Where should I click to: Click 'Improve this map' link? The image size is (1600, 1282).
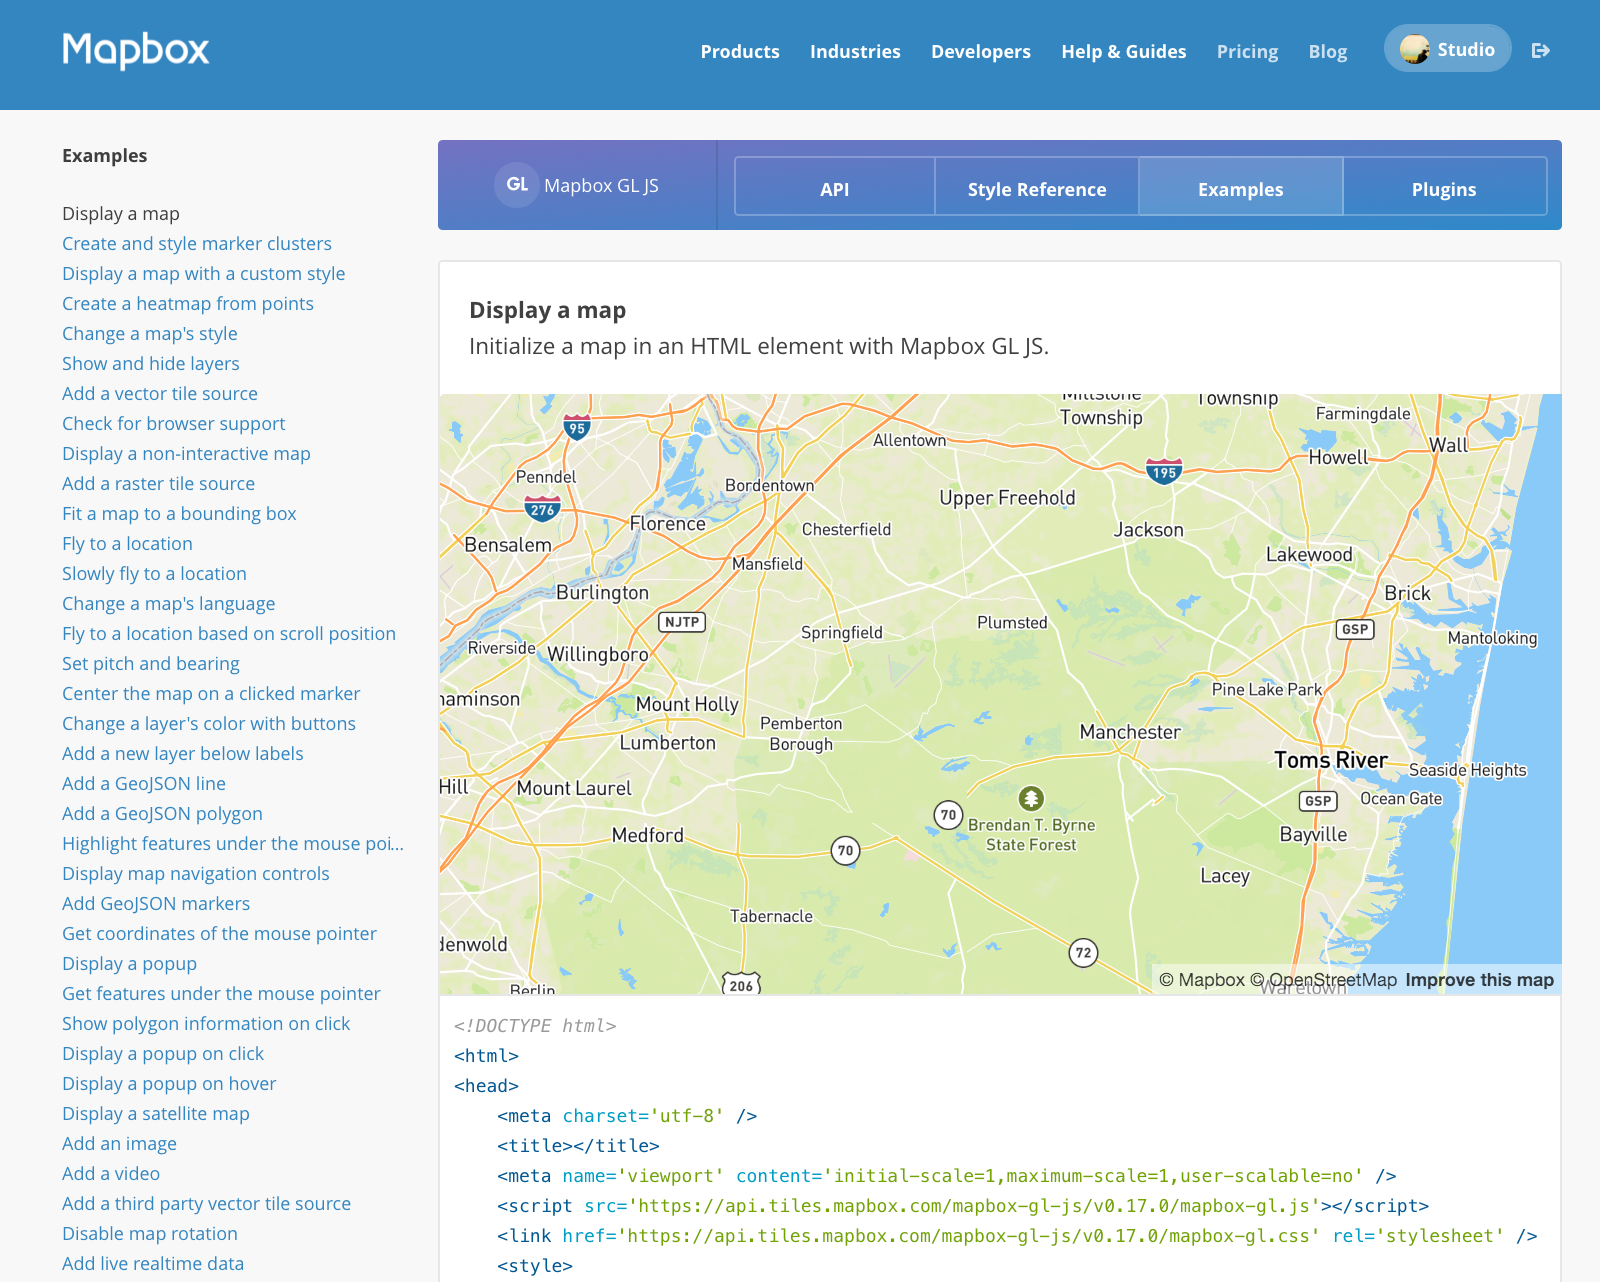pos(1479,980)
